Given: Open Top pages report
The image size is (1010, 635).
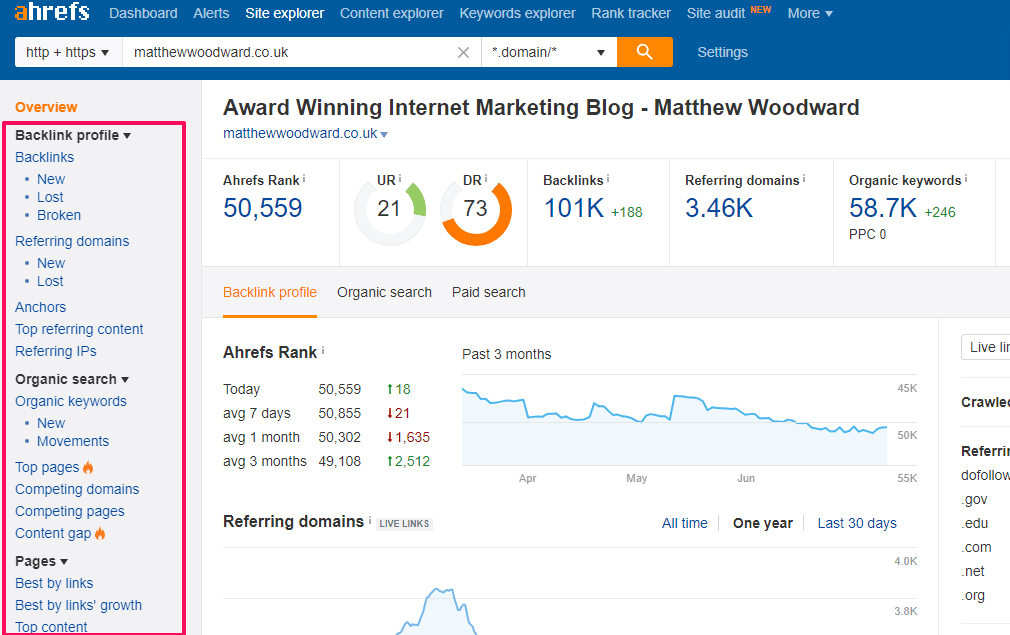Looking at the screenshot, I should (47, 468).
